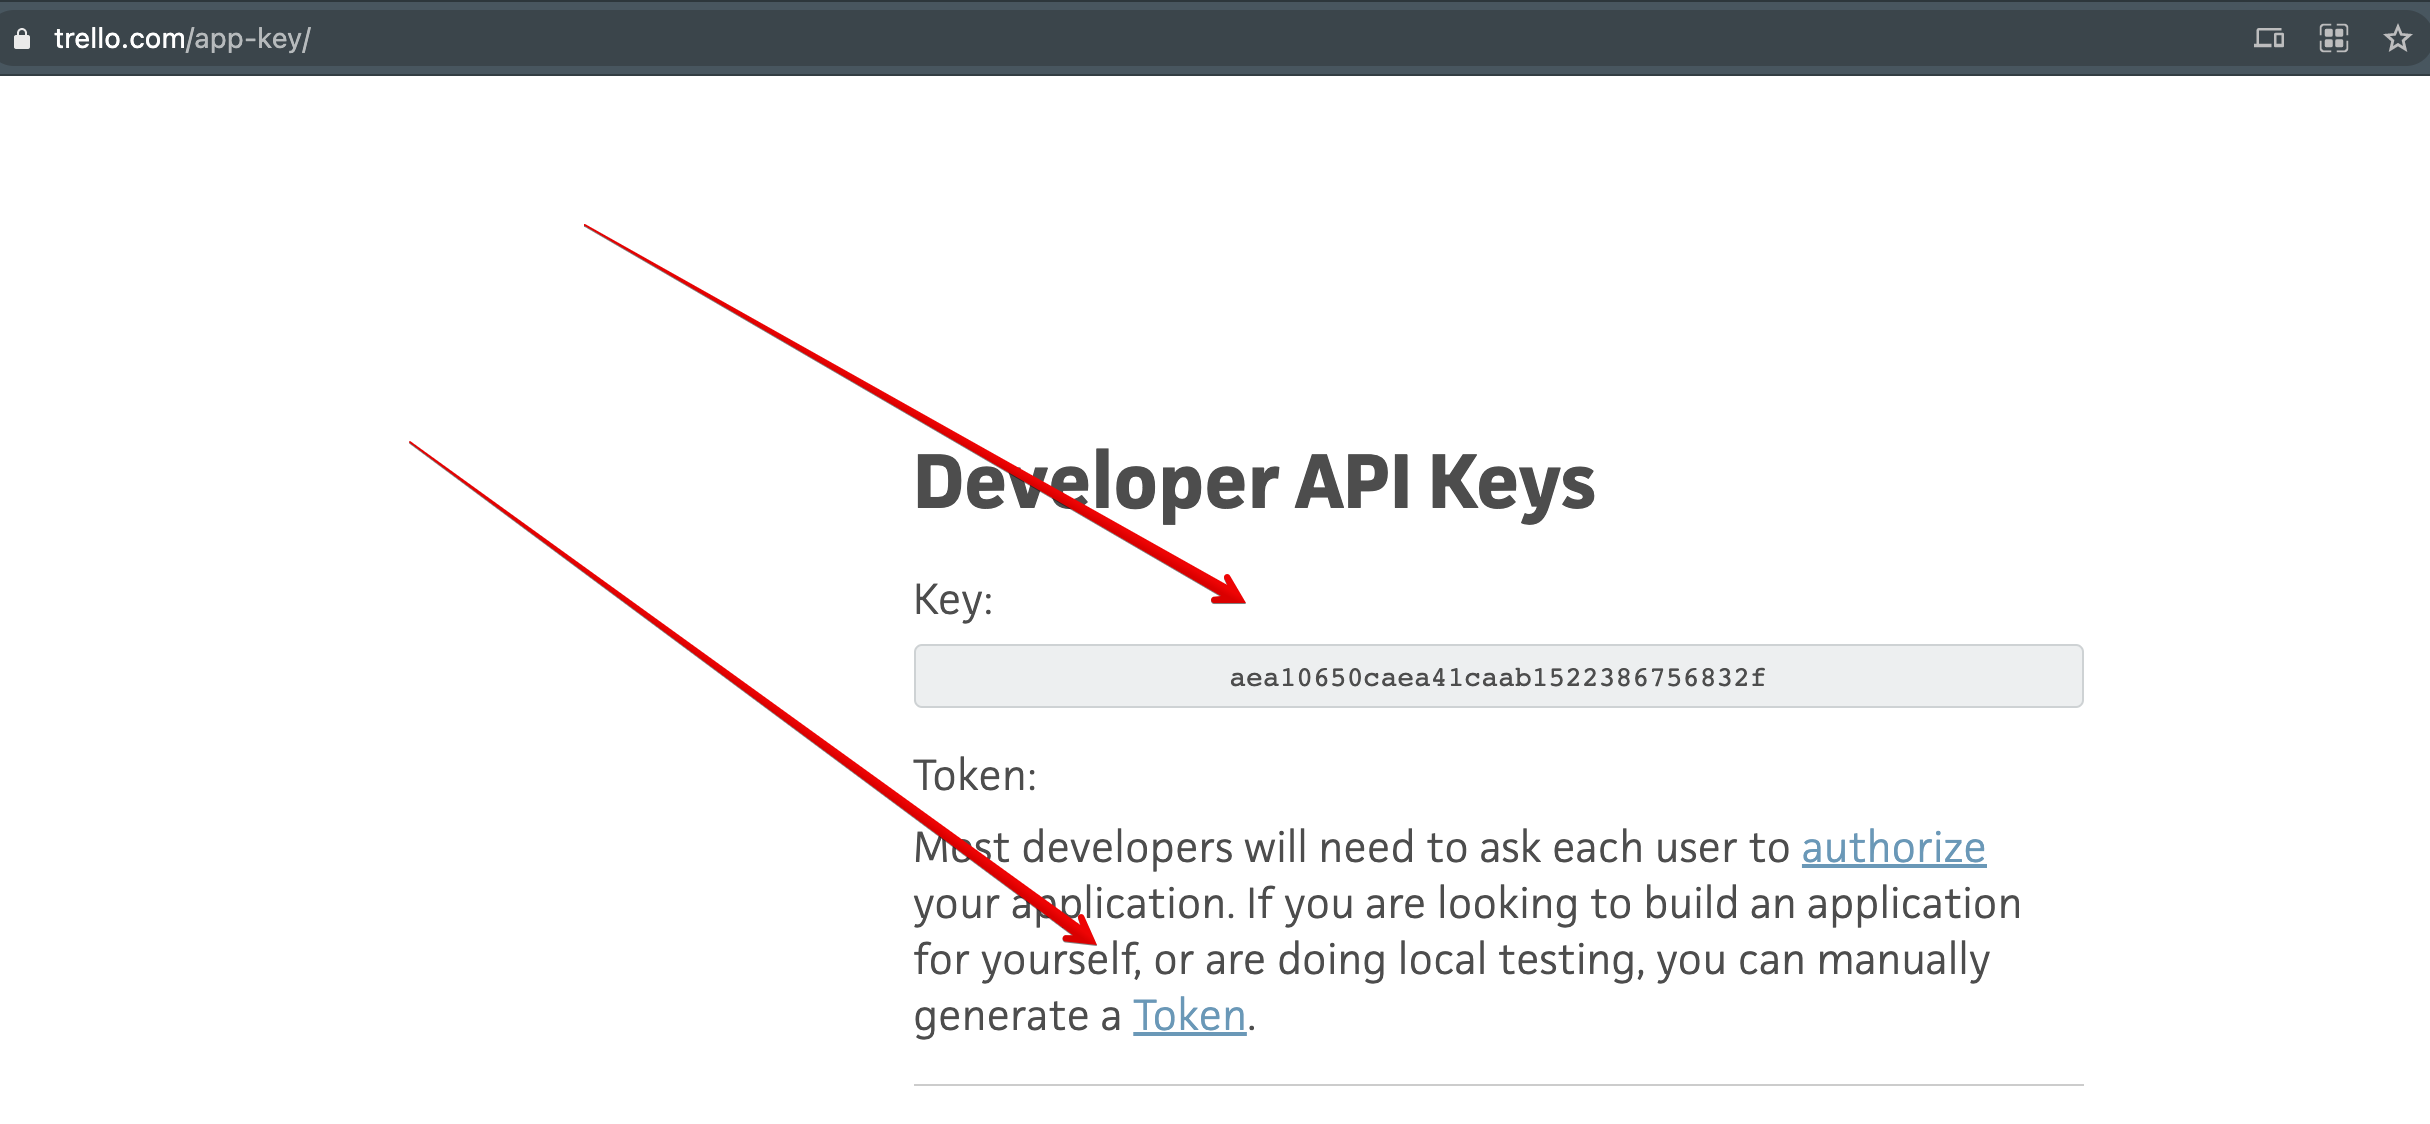The height and width of the screenshot is (1124, 2430).
Task: Click the send to your devices icon
Action: [2268, 39]
